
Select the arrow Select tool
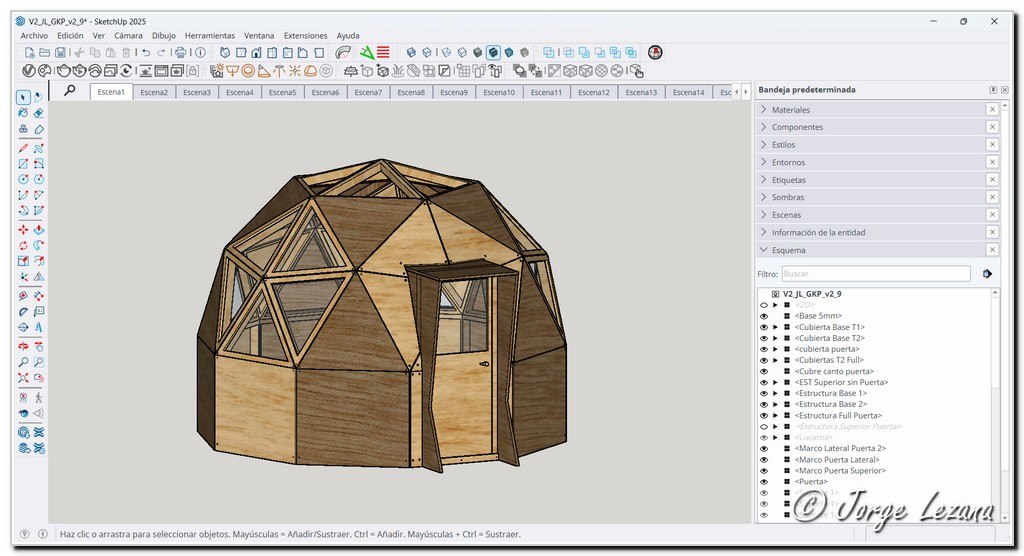point(23,97)
